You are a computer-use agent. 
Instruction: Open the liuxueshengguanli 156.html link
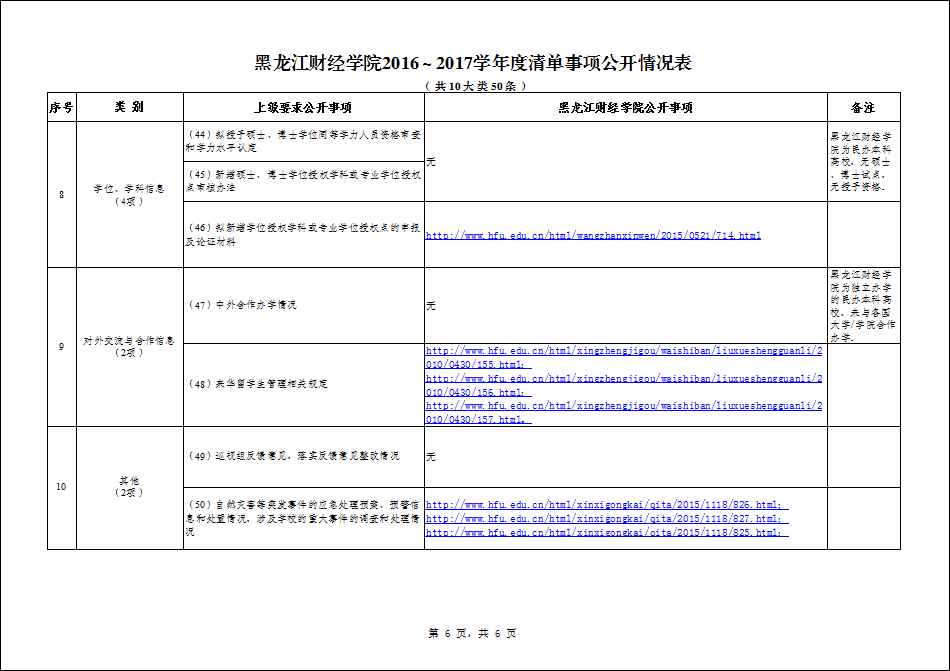pyautogui.click(x=624, y=386)
